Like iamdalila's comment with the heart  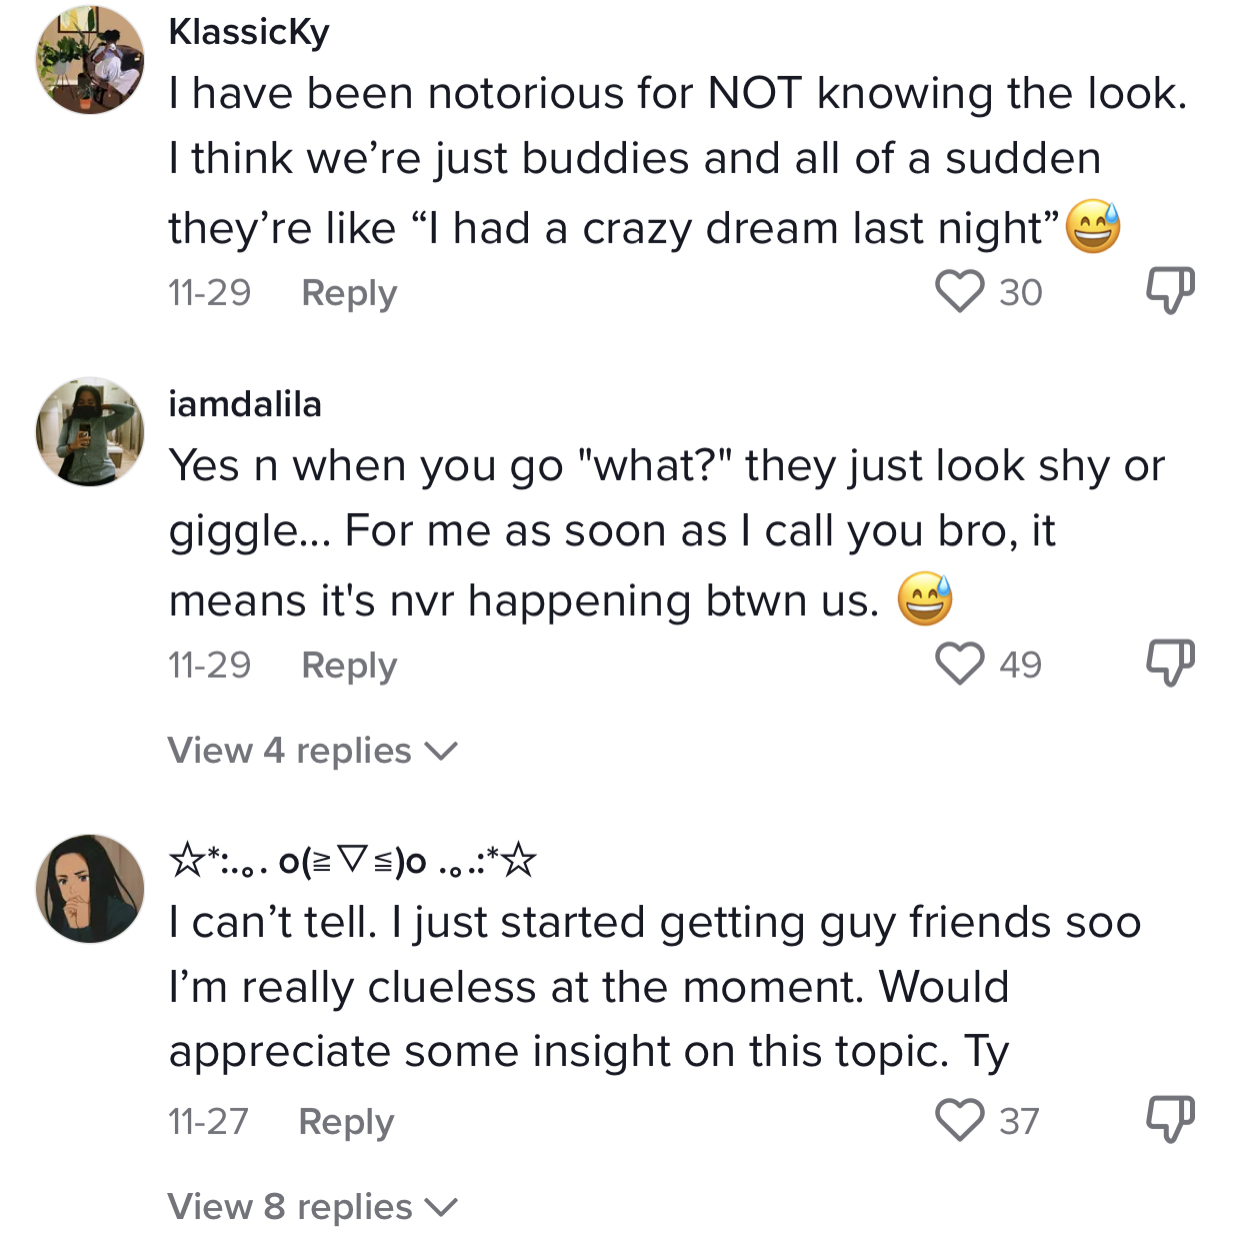click(959, 664)
